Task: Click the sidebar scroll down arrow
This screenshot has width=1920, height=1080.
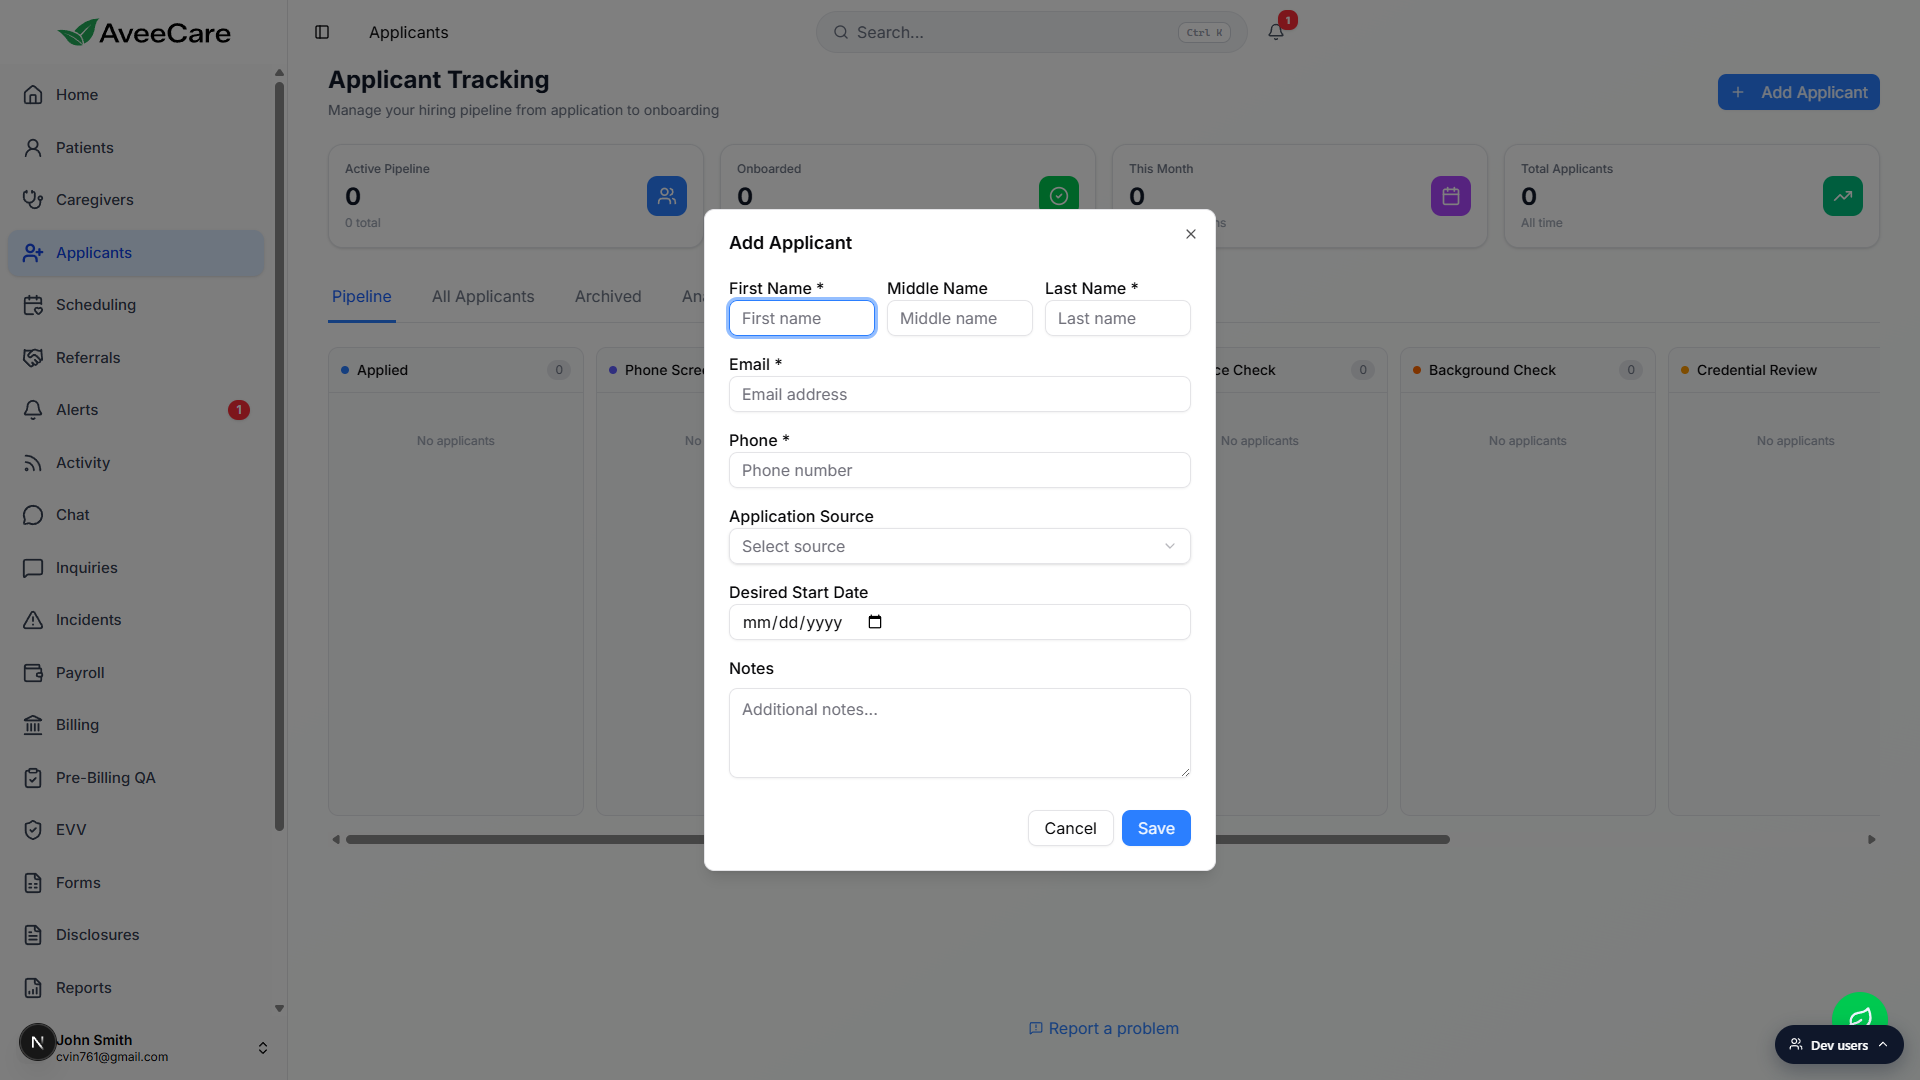Action: (279, 1009)
